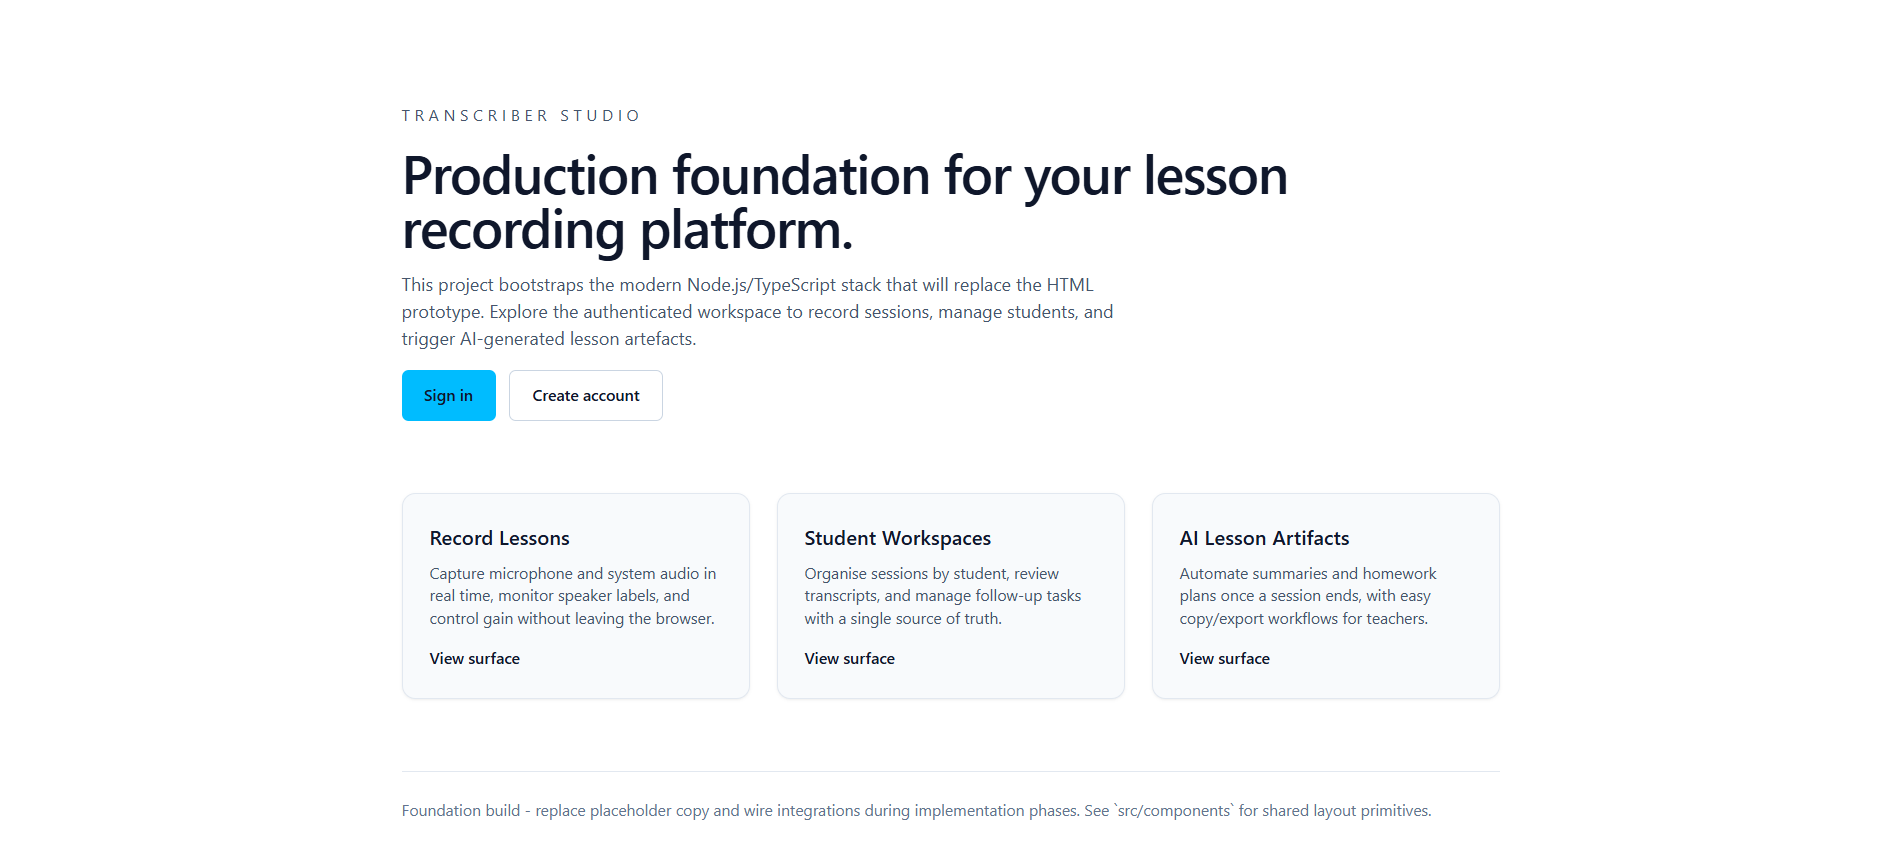Follow View surface link for Student Workspaces
The image size is (1900, 864).
(849, 659)
